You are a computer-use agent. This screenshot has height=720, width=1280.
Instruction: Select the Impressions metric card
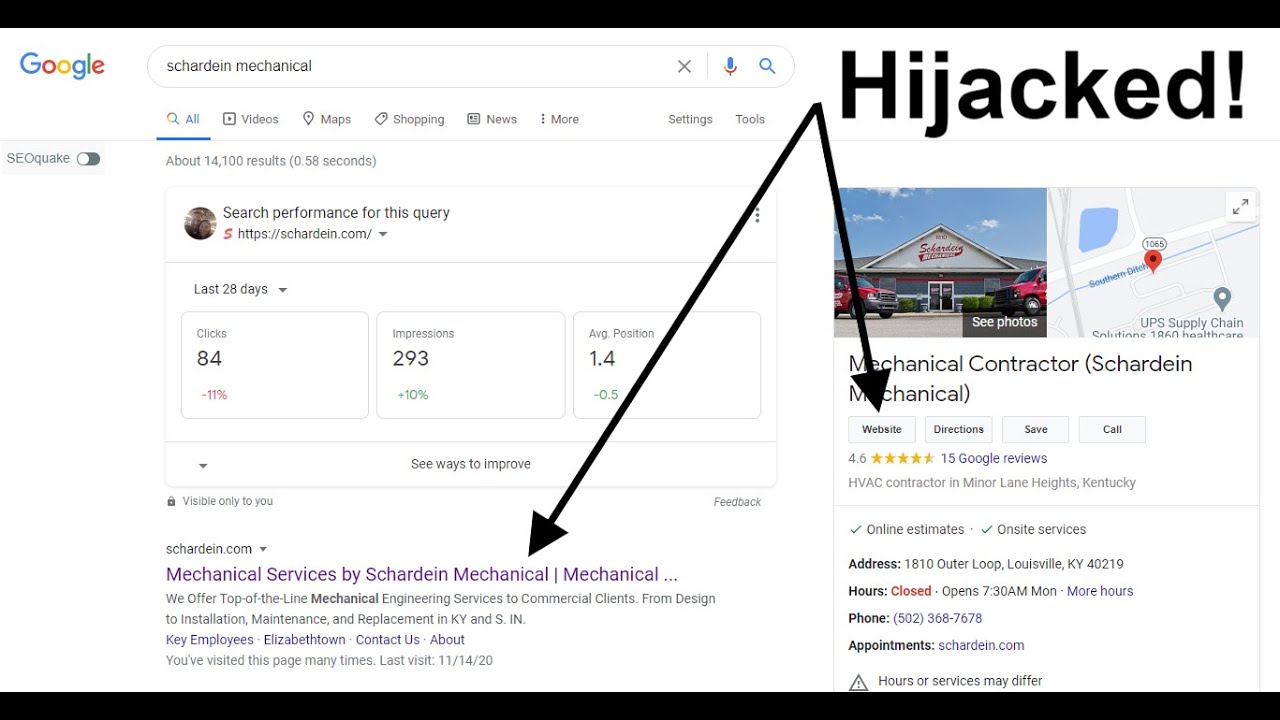[471, 365]
